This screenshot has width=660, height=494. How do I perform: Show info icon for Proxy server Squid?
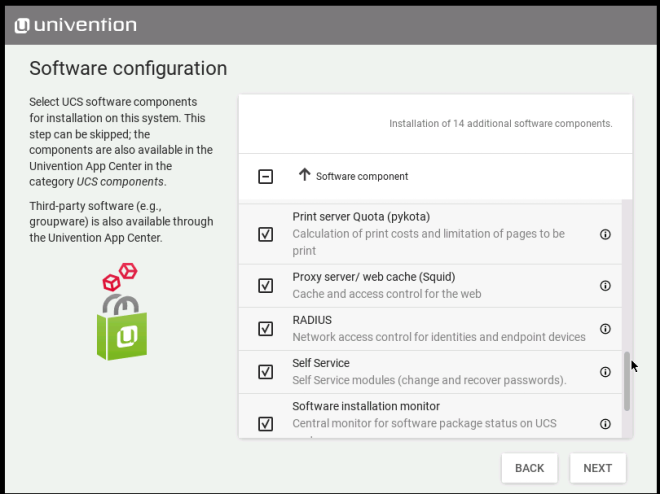[605, 285]
